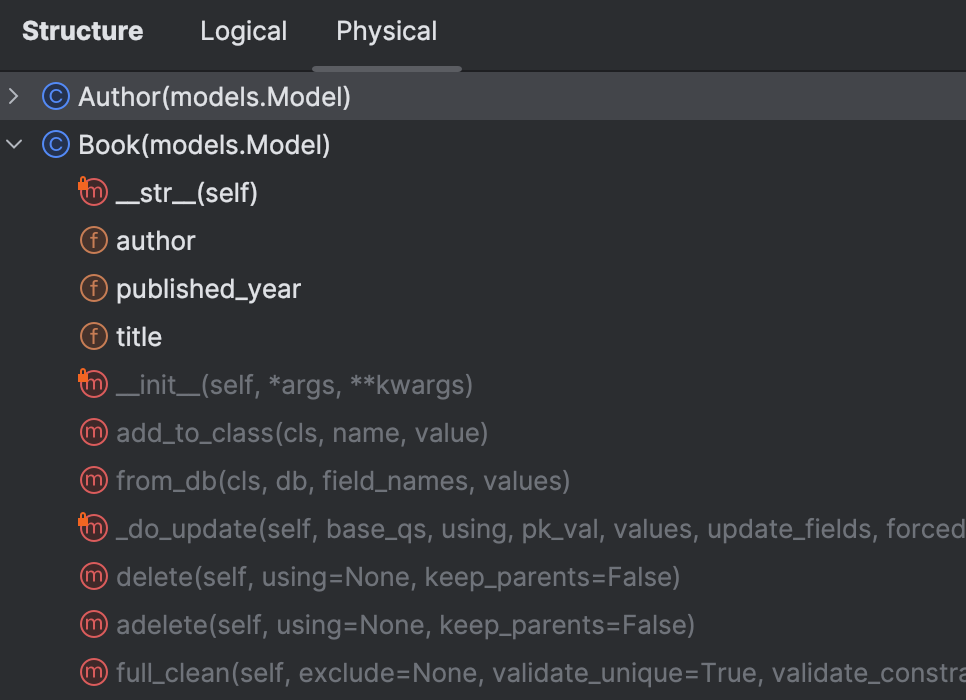Select the delete method entry
This screenshot has width=966, height=700.
click(x=300, y=576)
